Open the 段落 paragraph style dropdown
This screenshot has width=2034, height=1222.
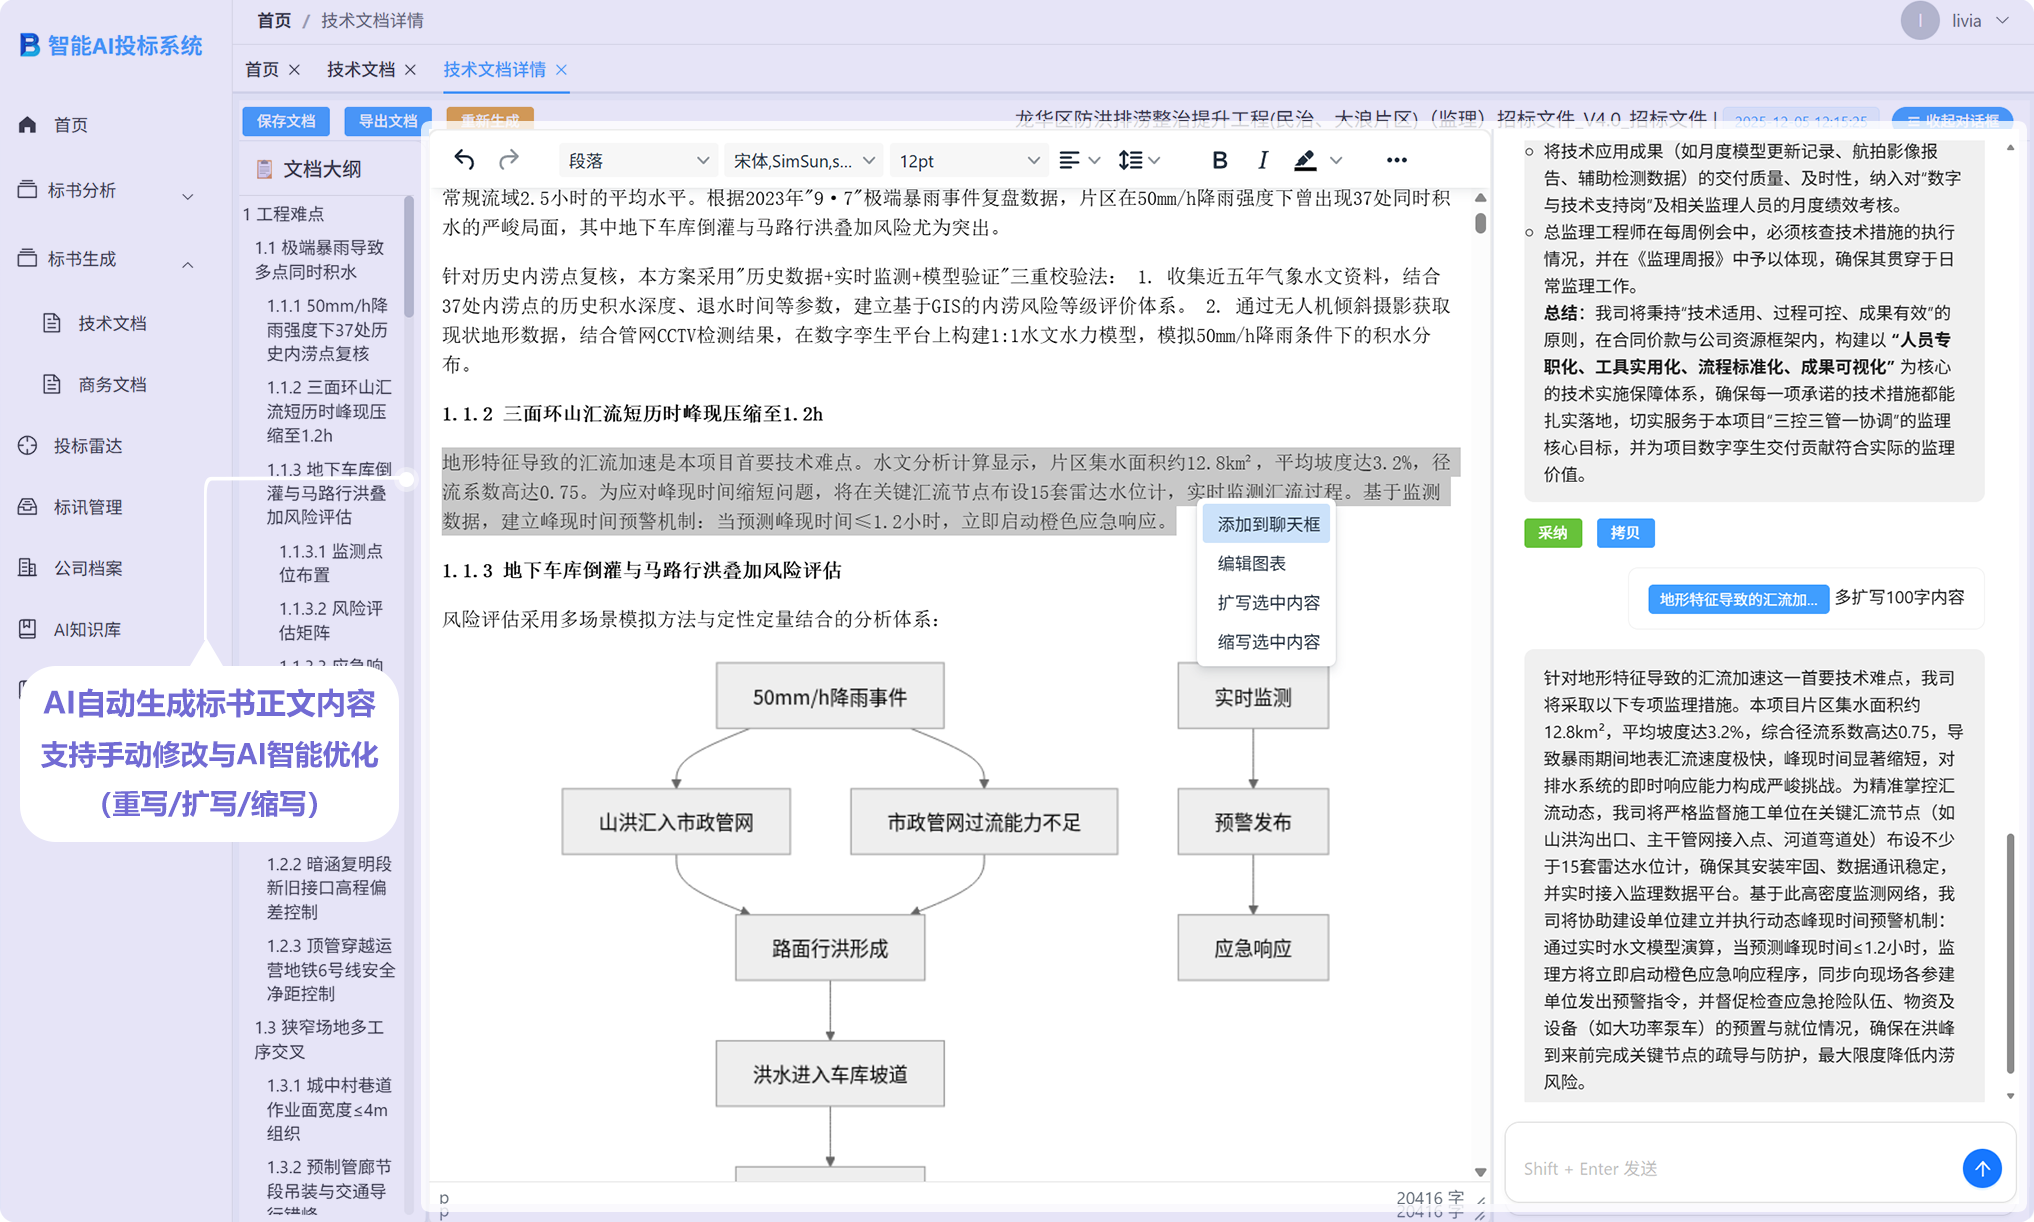point(637,160)
